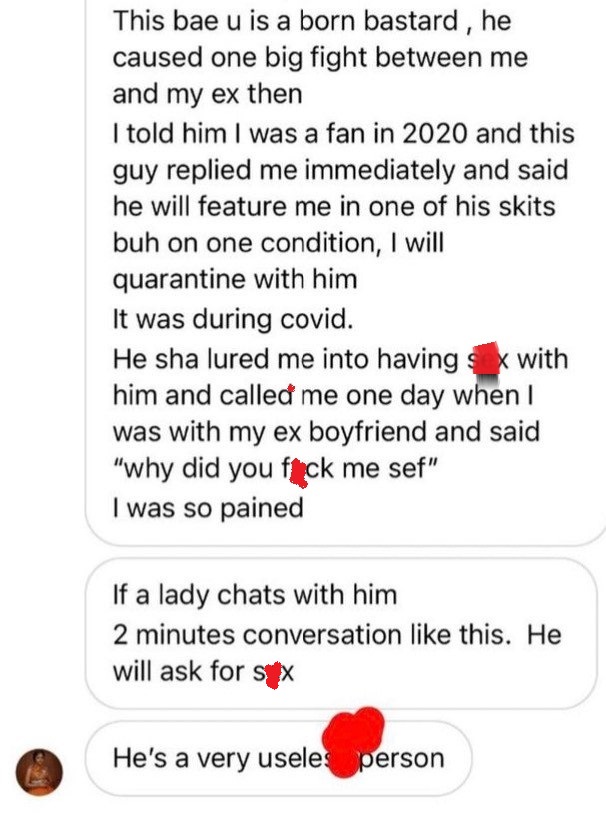This screenshot has height=813, width=606.
Task: Click the red censor mark in "will ask for" line
Action: [x=273, y=675]
